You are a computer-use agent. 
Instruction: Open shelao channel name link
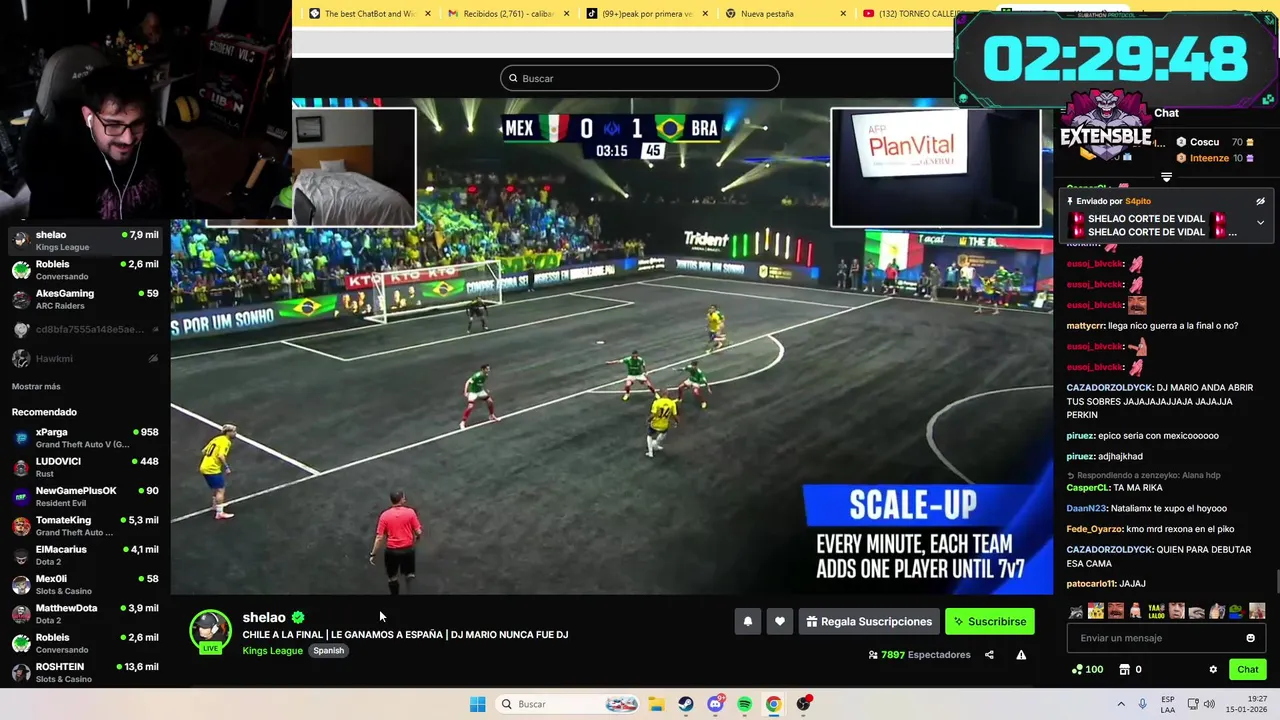coord(264,618)
